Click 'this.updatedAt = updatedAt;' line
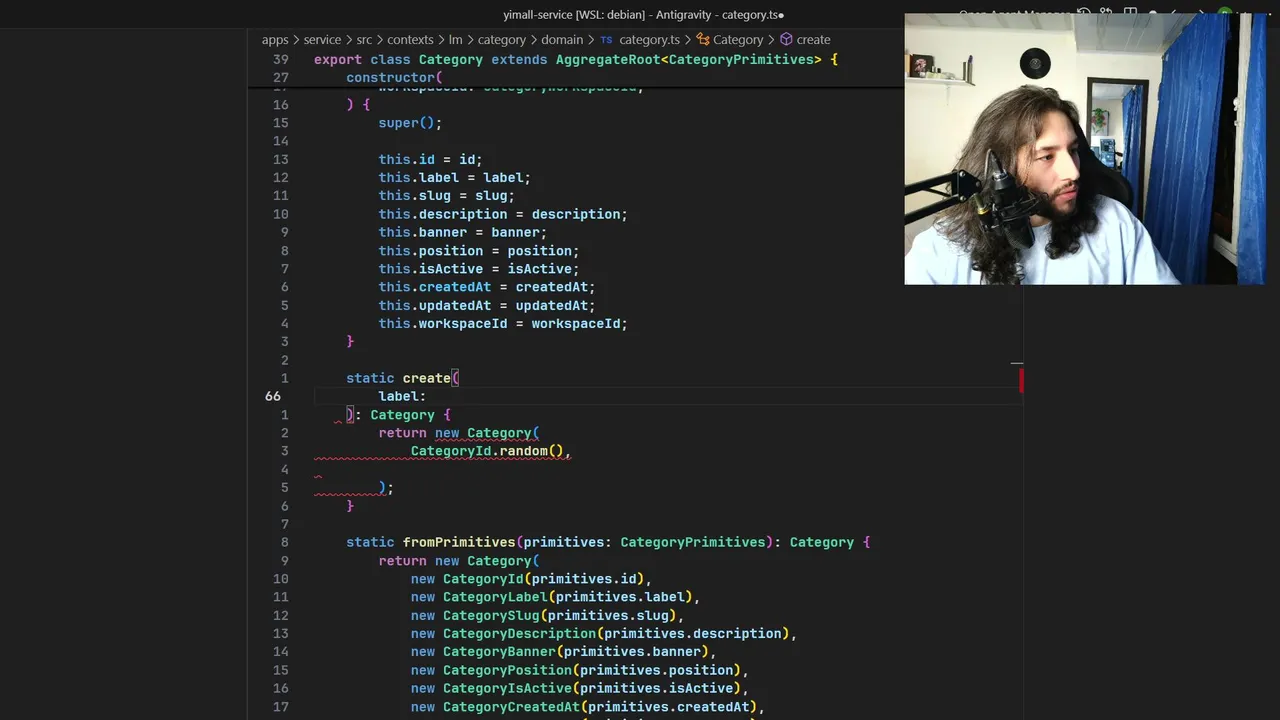 [486, 306]
